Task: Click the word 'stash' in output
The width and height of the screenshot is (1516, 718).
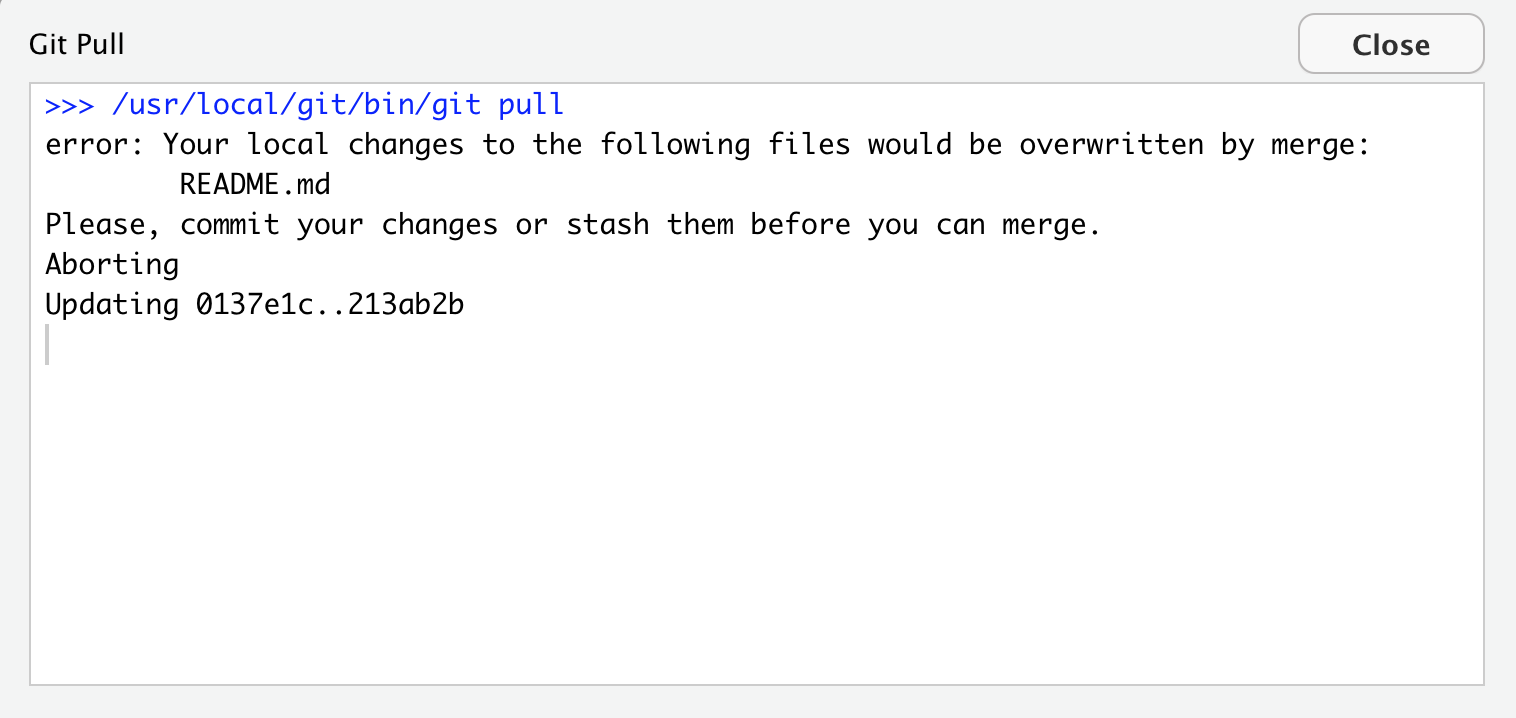Action: tap(607, 224)
